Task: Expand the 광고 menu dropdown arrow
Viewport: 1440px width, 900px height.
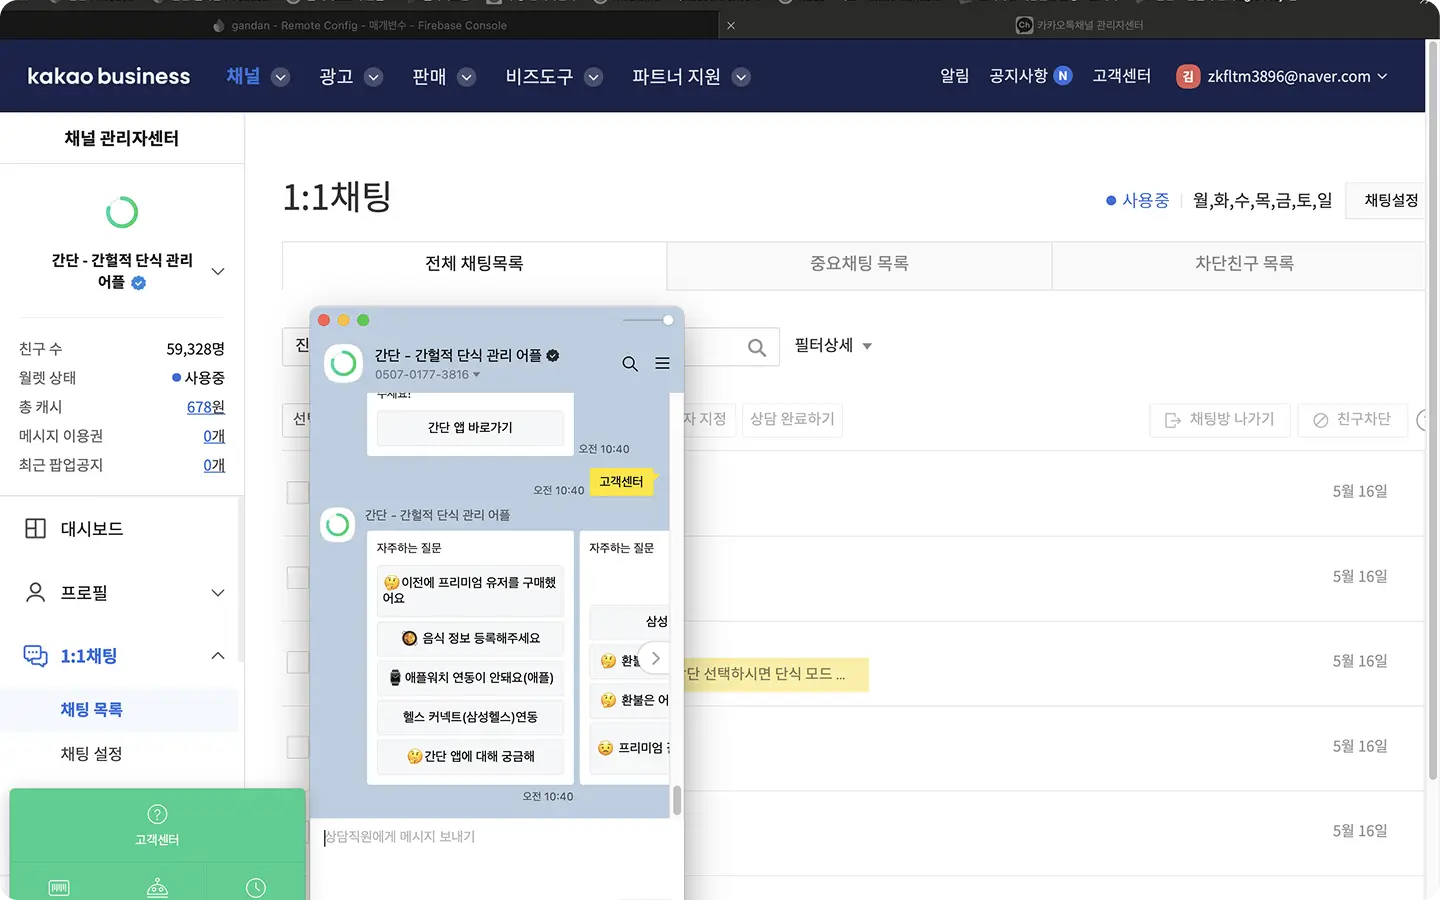Action: (374, 77)
